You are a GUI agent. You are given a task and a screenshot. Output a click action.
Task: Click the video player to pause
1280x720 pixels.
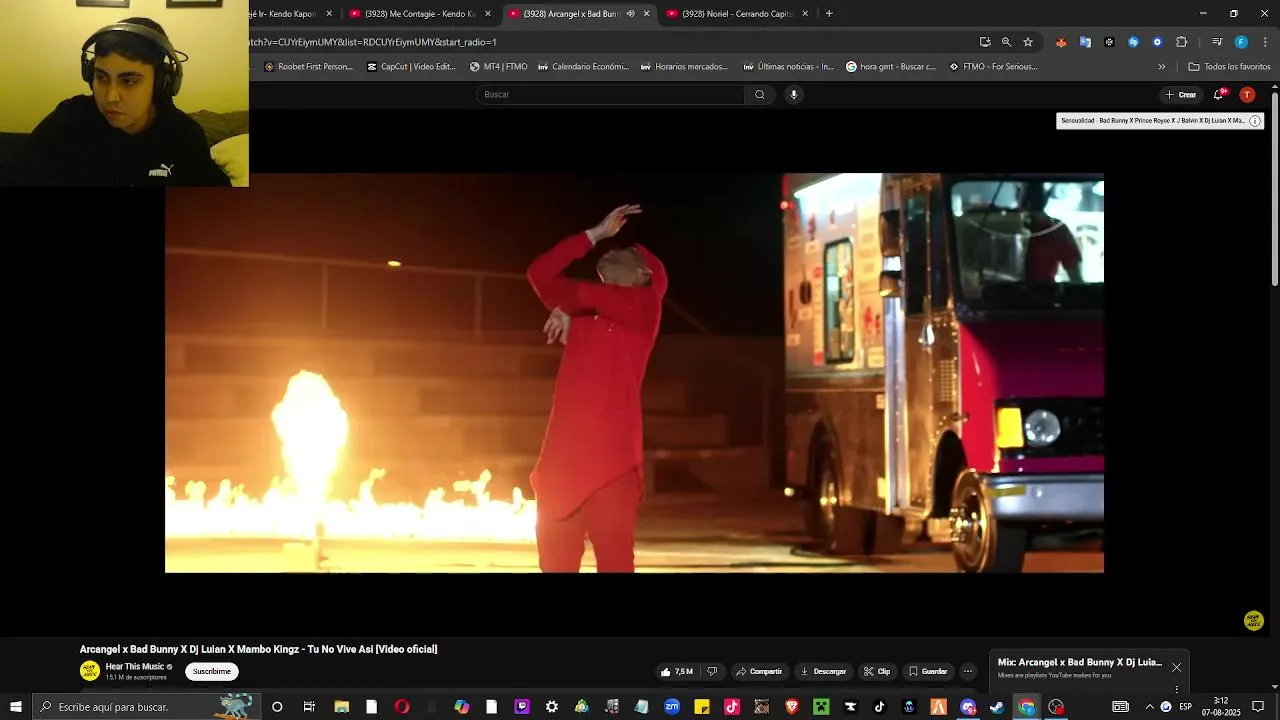(x=634, y=372)
